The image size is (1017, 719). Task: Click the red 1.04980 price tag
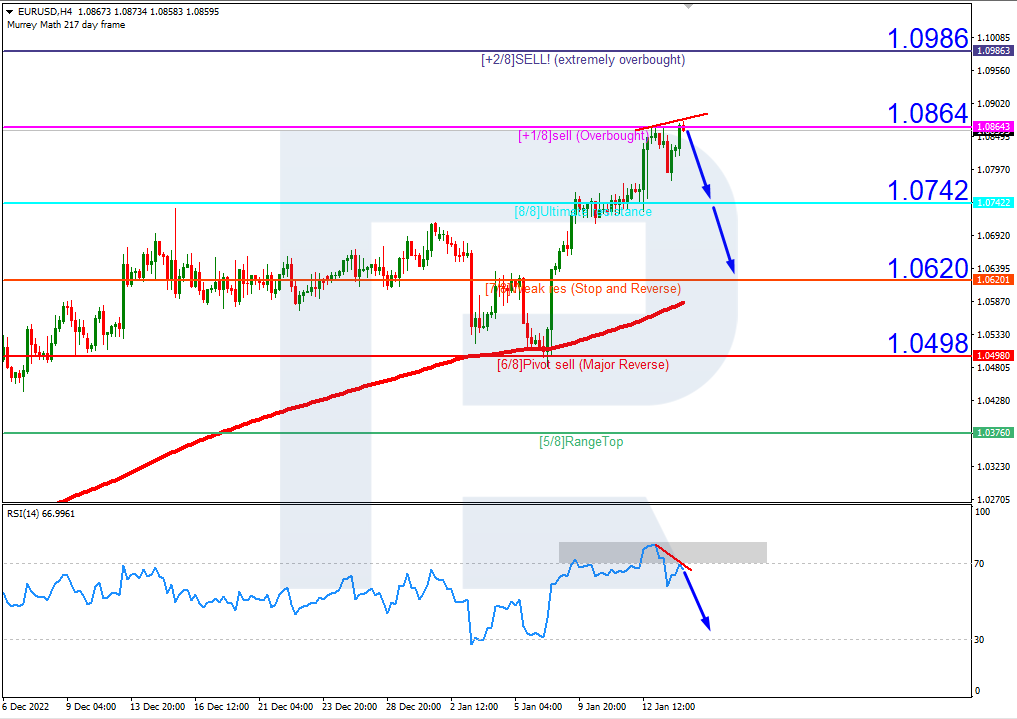992,356
